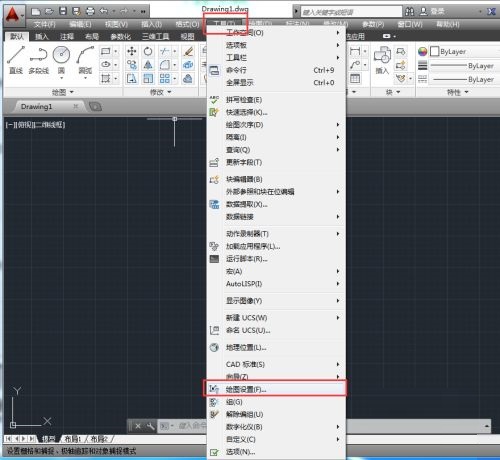Viewport: 500px width, 460px height.
Task: Activate the Move tool in Modify panel
Action: point(132,51)
